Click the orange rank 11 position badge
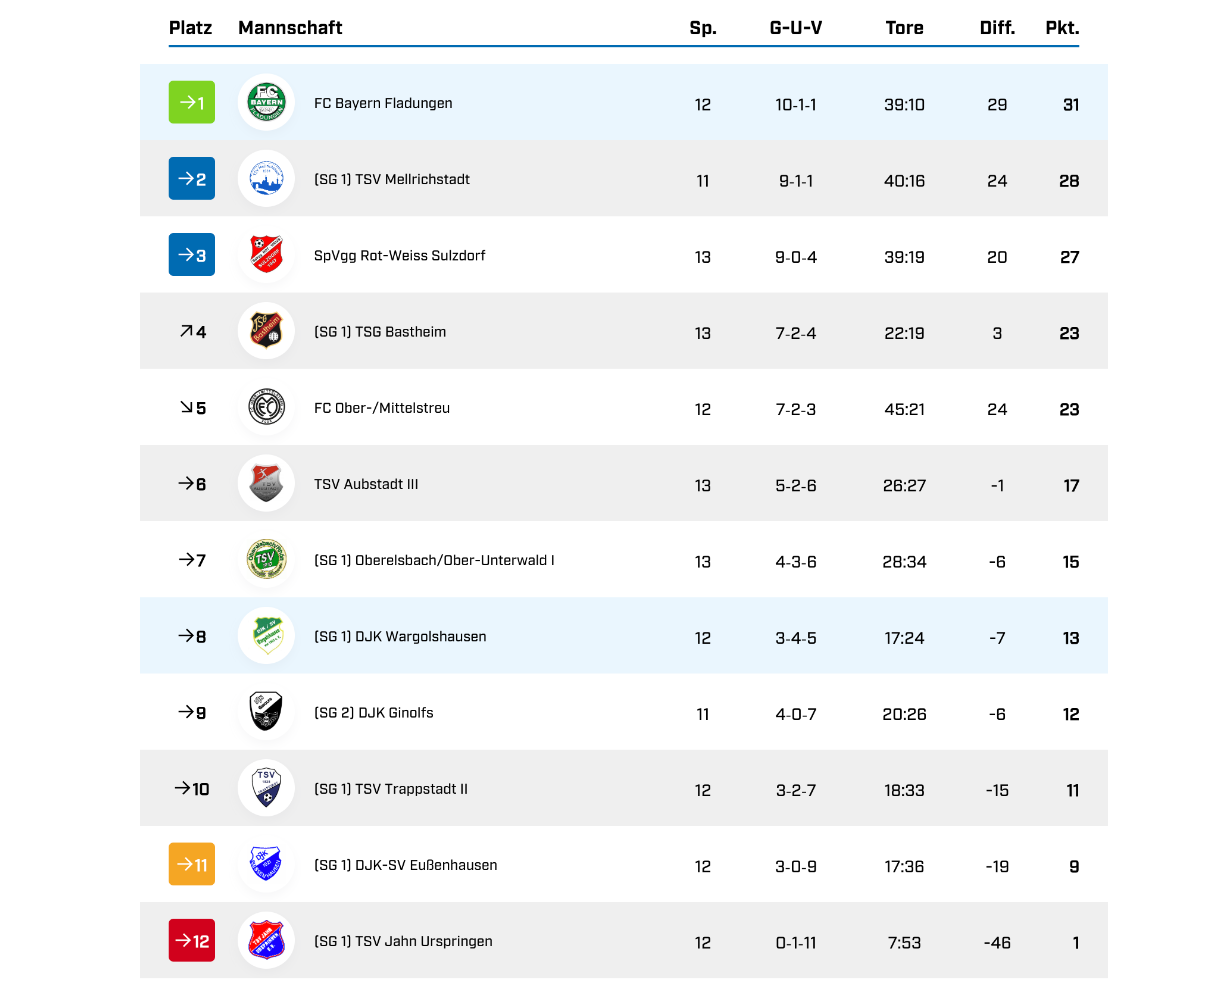Screen dimensions: 1232x985 192,864
